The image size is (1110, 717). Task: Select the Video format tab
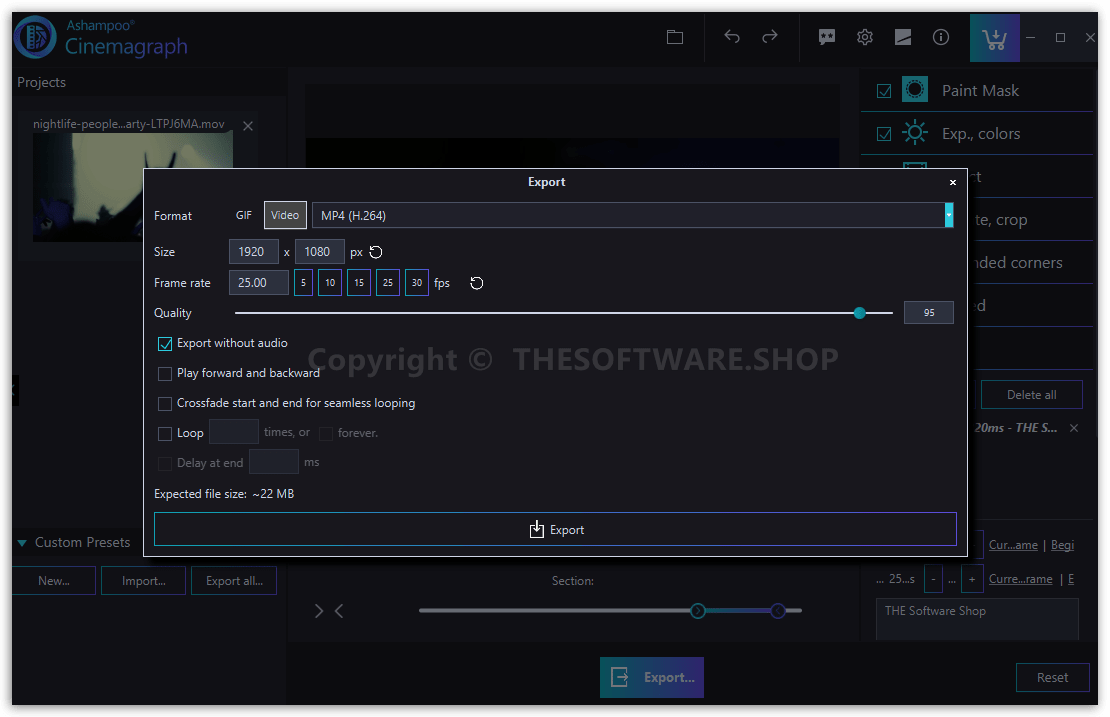pyautogui.click(x=285, y=214)
